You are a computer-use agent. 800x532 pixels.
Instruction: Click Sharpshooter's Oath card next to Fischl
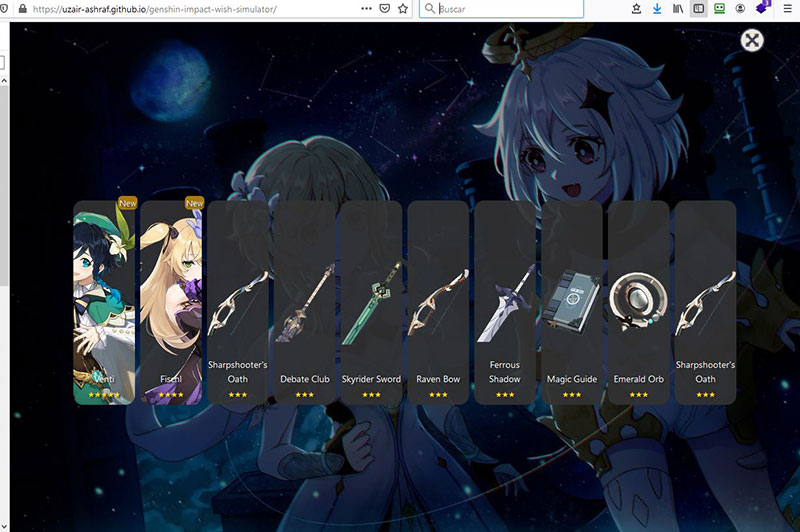click(x=238, y=302)
